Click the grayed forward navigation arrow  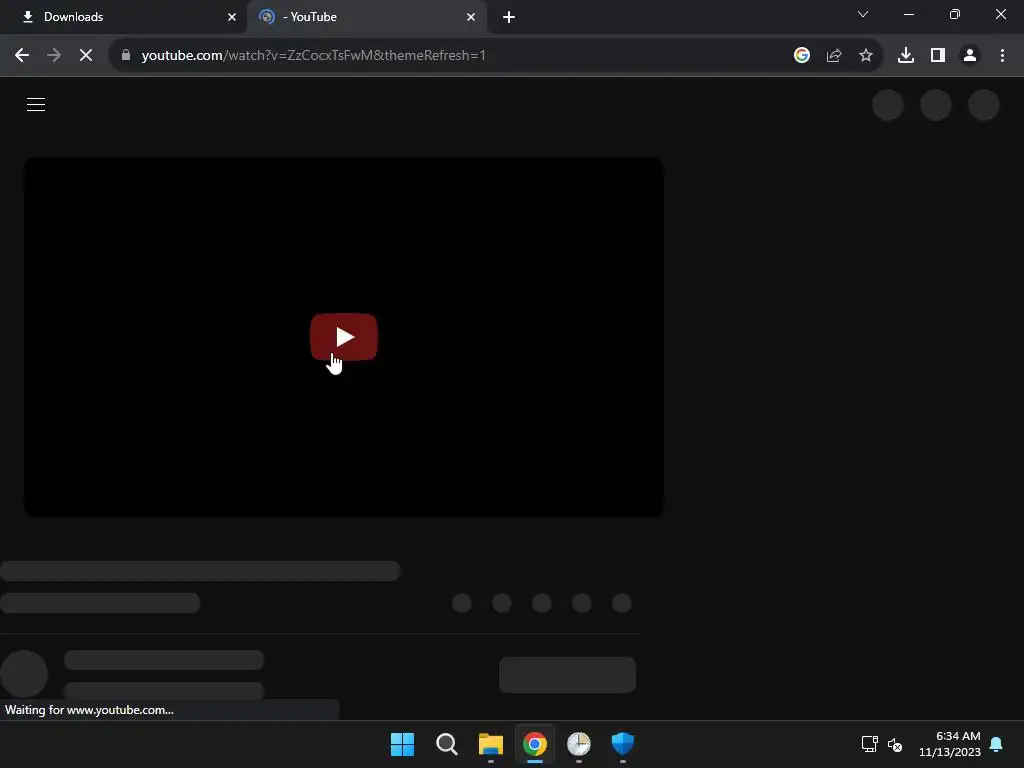(54, 56)
